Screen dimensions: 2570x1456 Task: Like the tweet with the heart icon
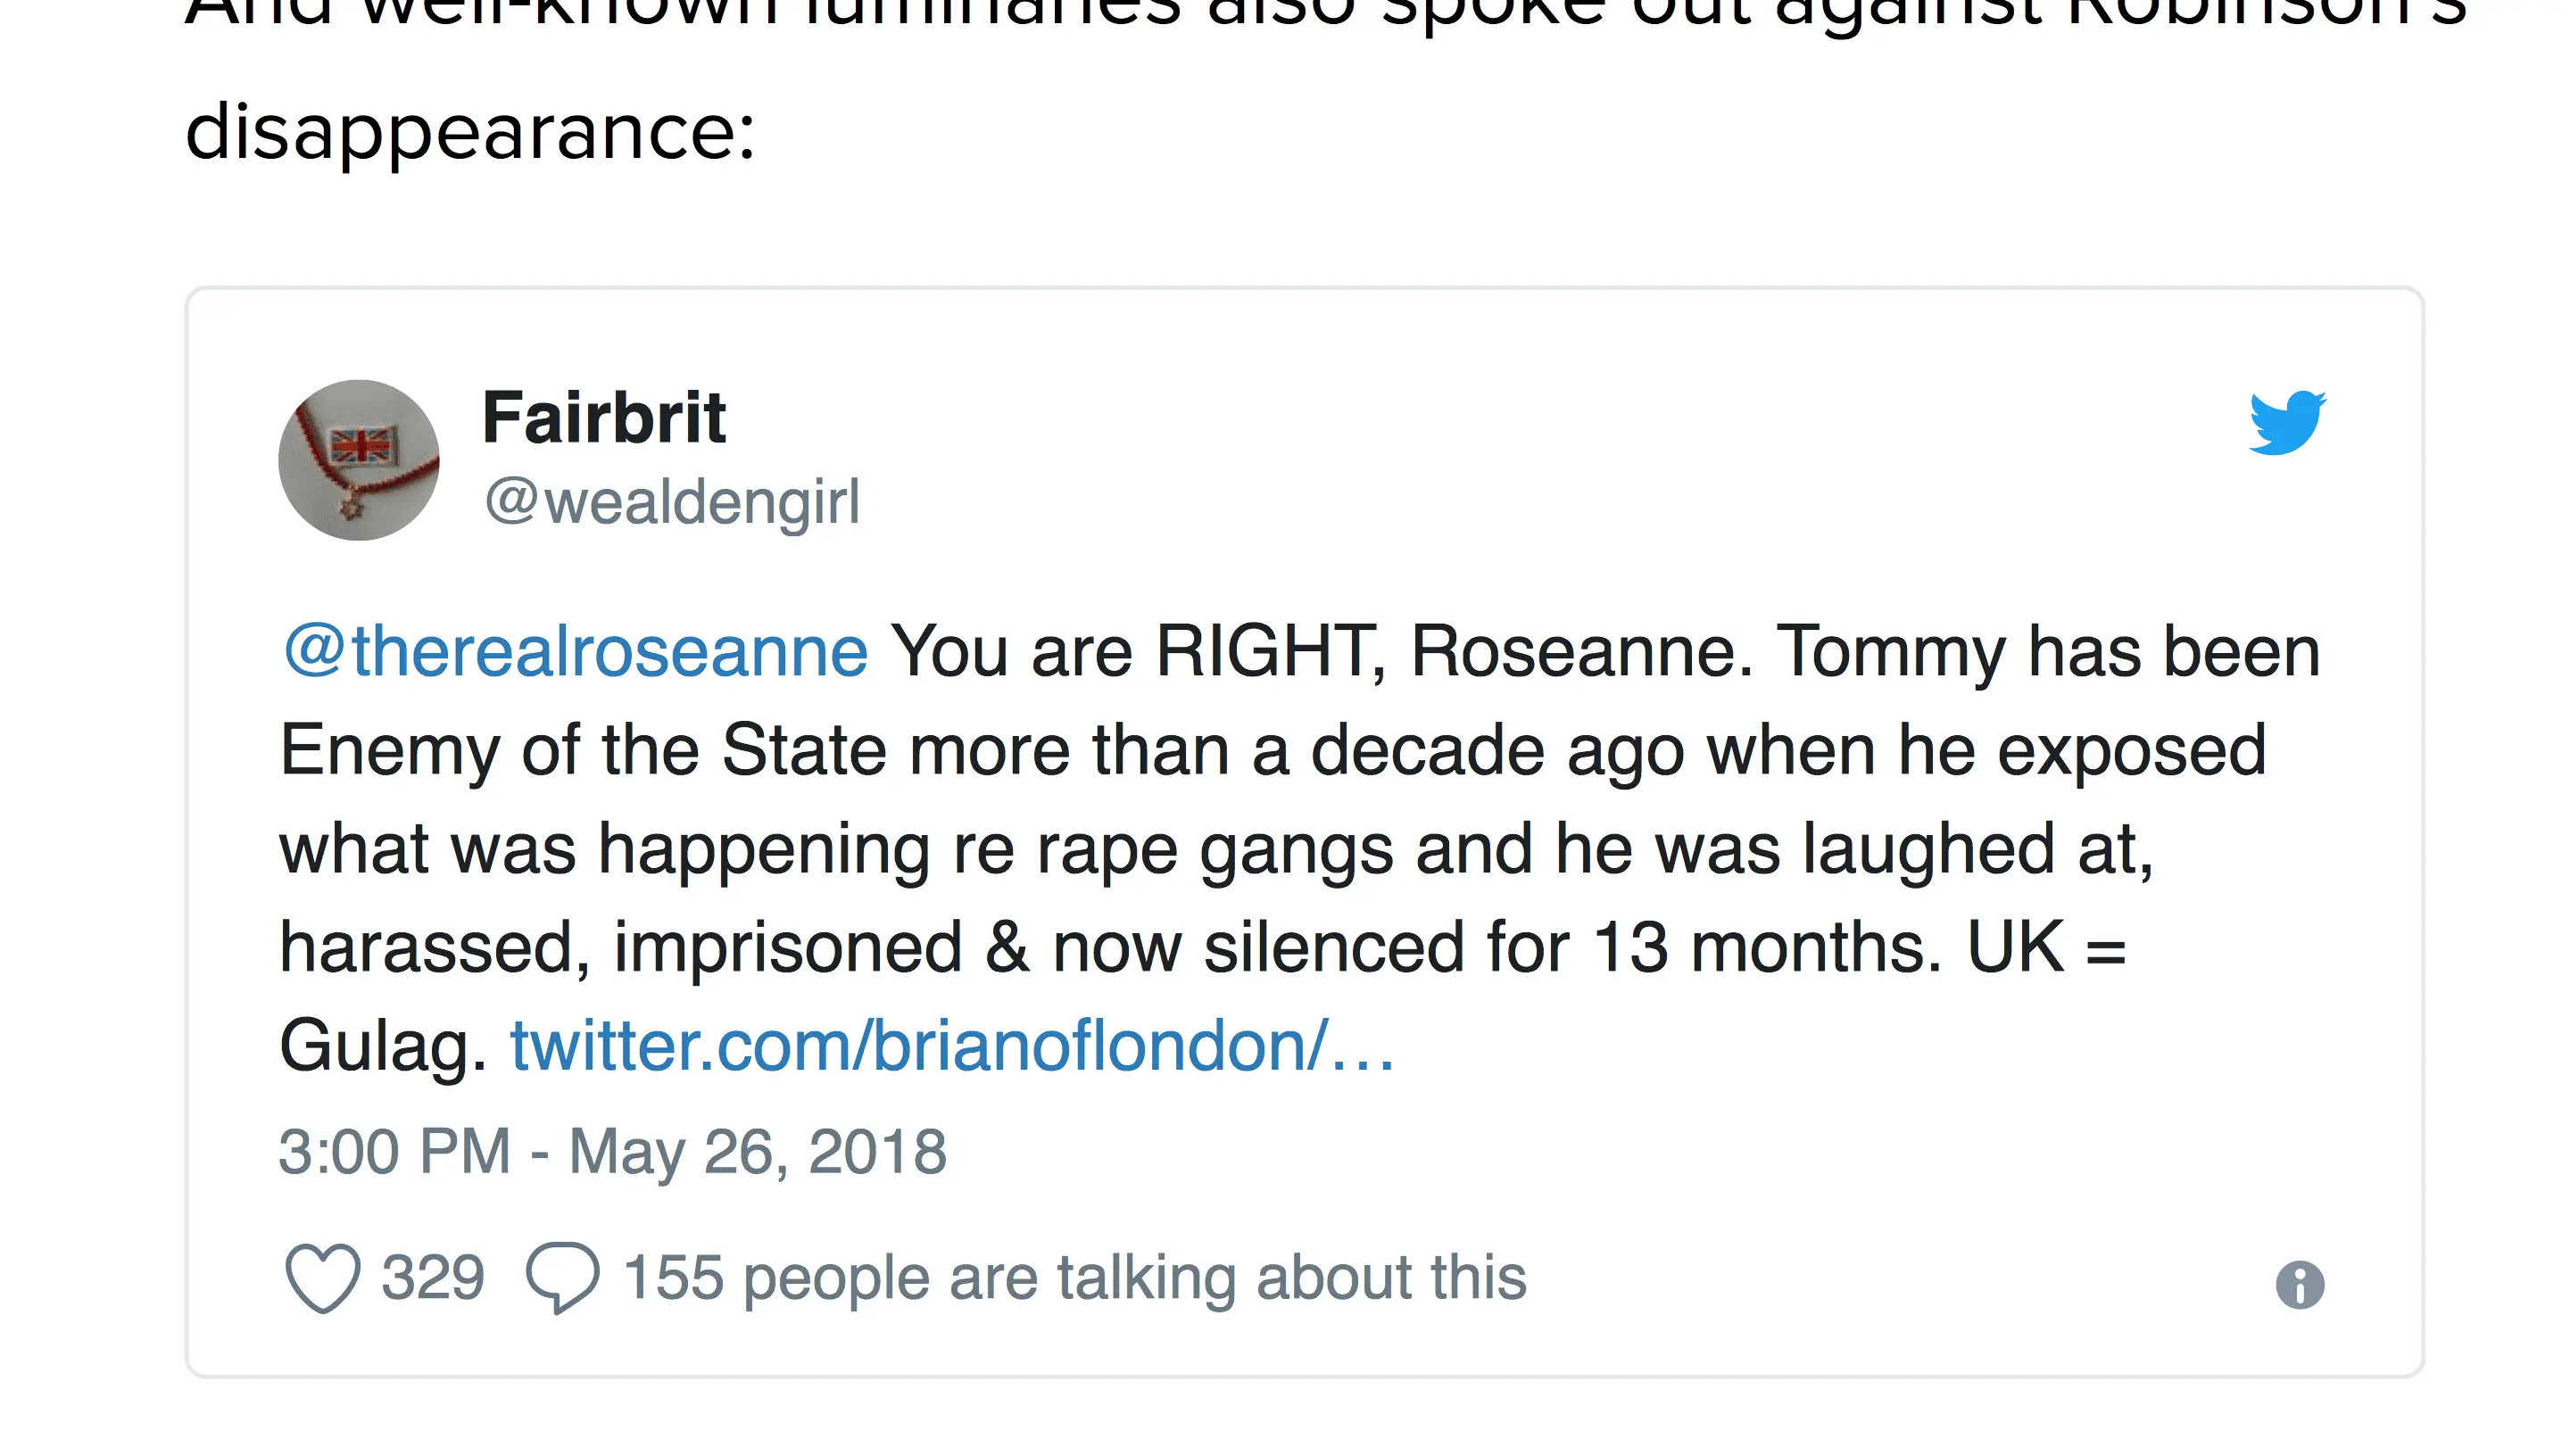[322, 1278]
